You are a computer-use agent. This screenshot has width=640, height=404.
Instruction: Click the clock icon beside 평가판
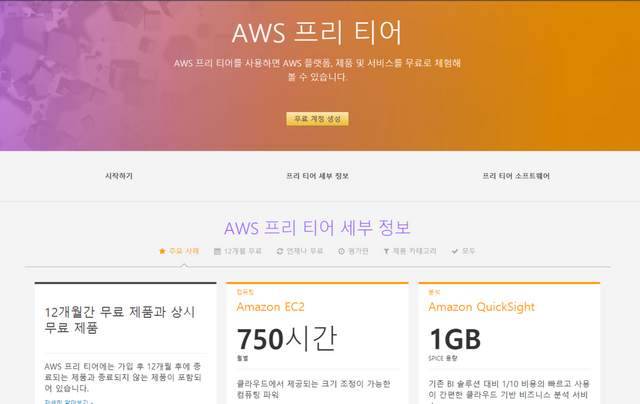(x=341, y=251)
